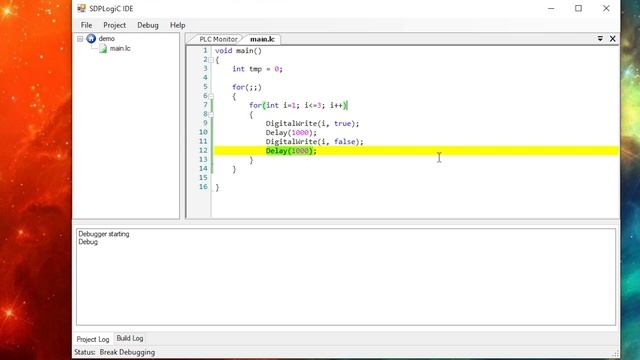640x360 pixels.
Task: Collapse the code fold at line 8
Action: point(211,114)
